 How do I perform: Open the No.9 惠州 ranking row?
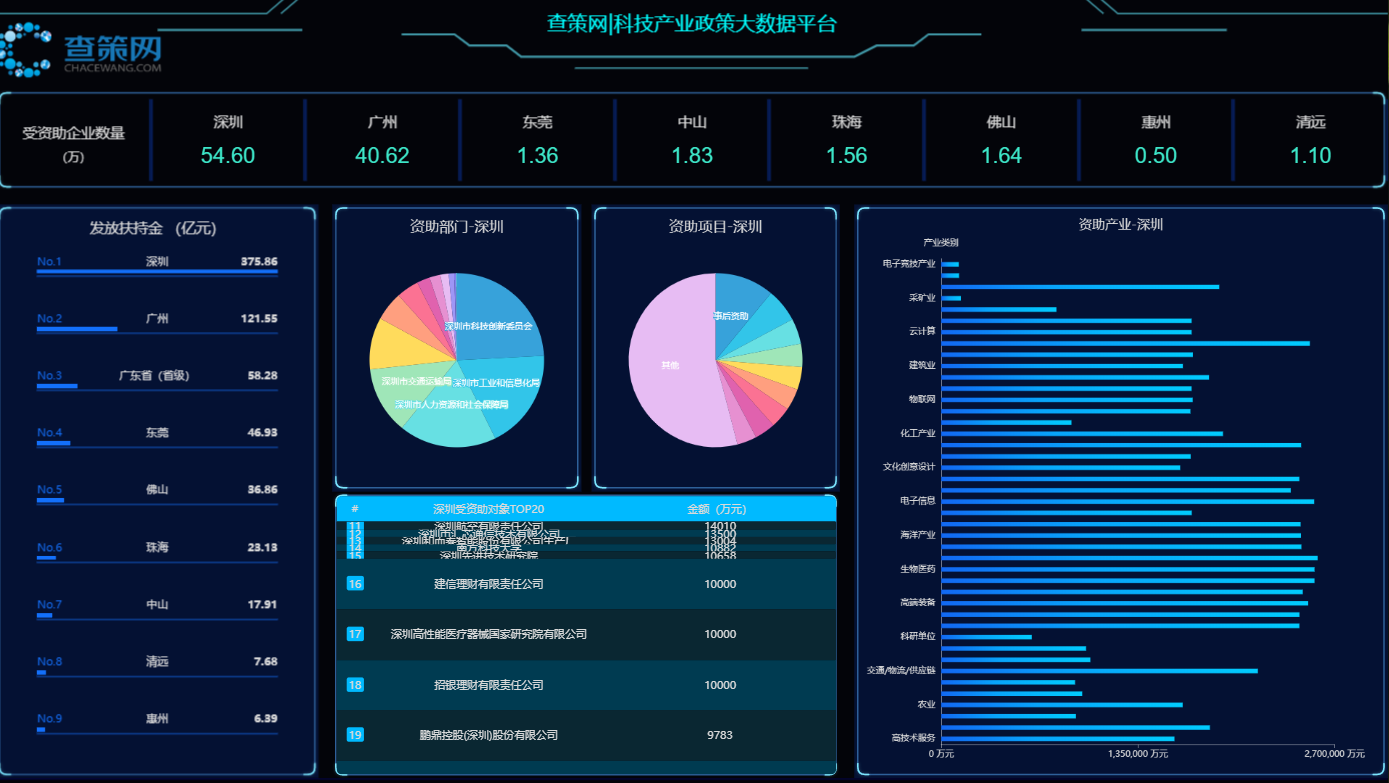(157, 721)
